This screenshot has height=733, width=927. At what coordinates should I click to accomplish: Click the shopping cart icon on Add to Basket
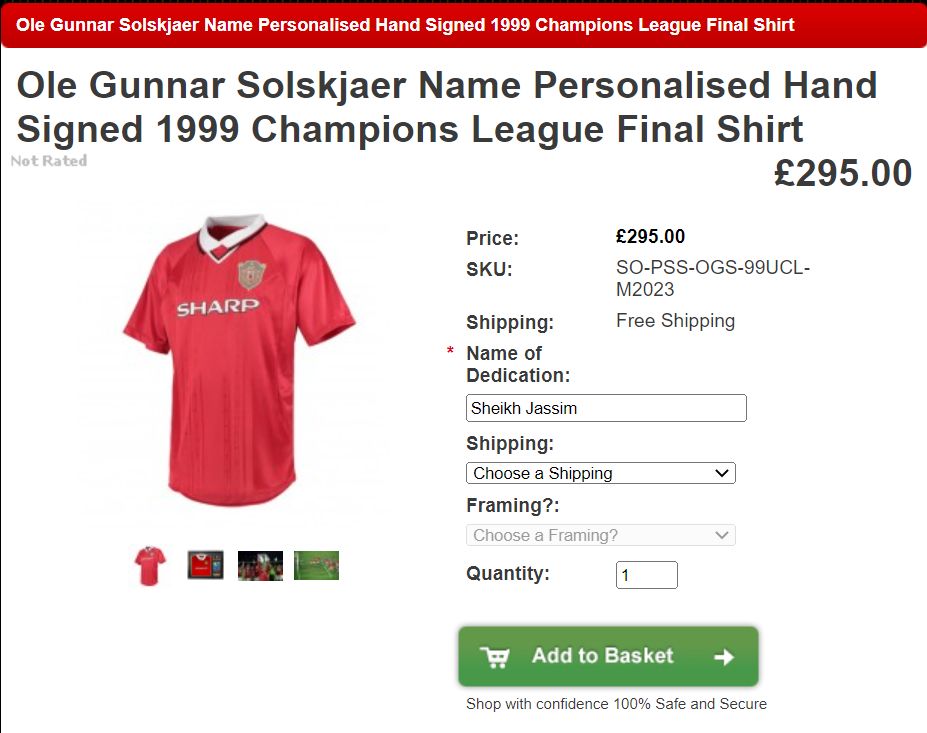(x=495, y=657)
